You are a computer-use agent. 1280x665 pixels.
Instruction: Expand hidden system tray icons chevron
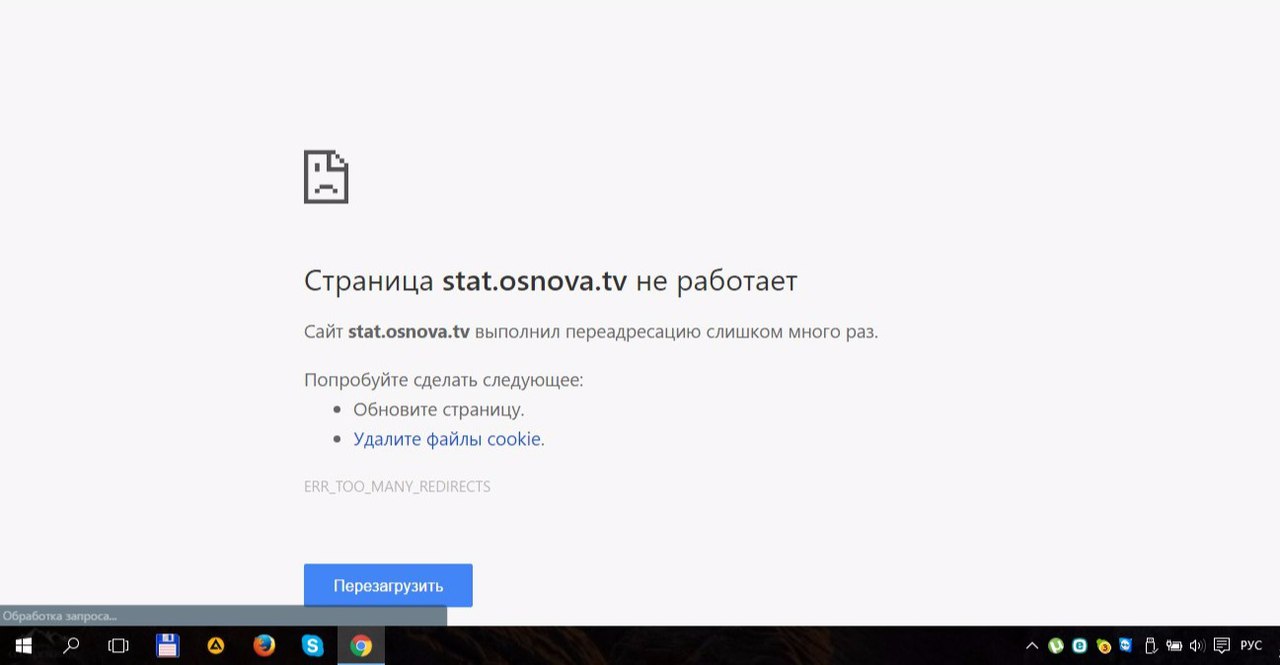(1032, 646)
